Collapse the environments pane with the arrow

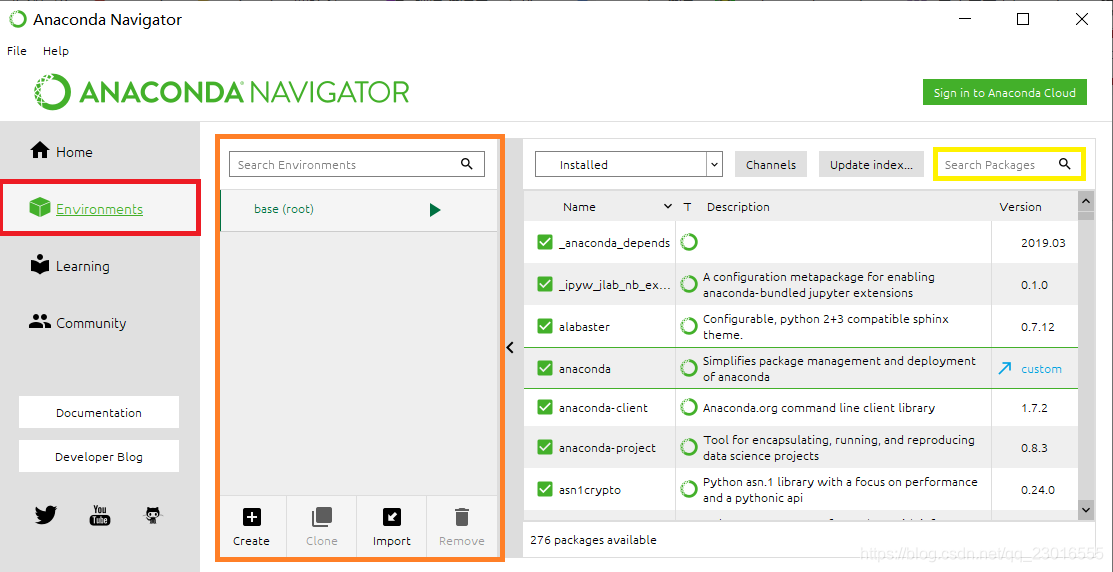[510, 347]
